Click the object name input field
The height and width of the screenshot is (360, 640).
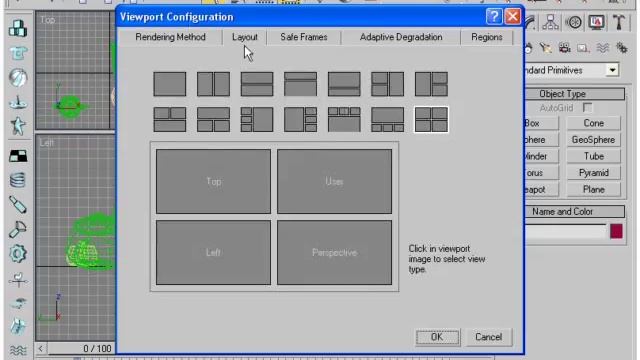pyautogui.click(x=565, y=231)
